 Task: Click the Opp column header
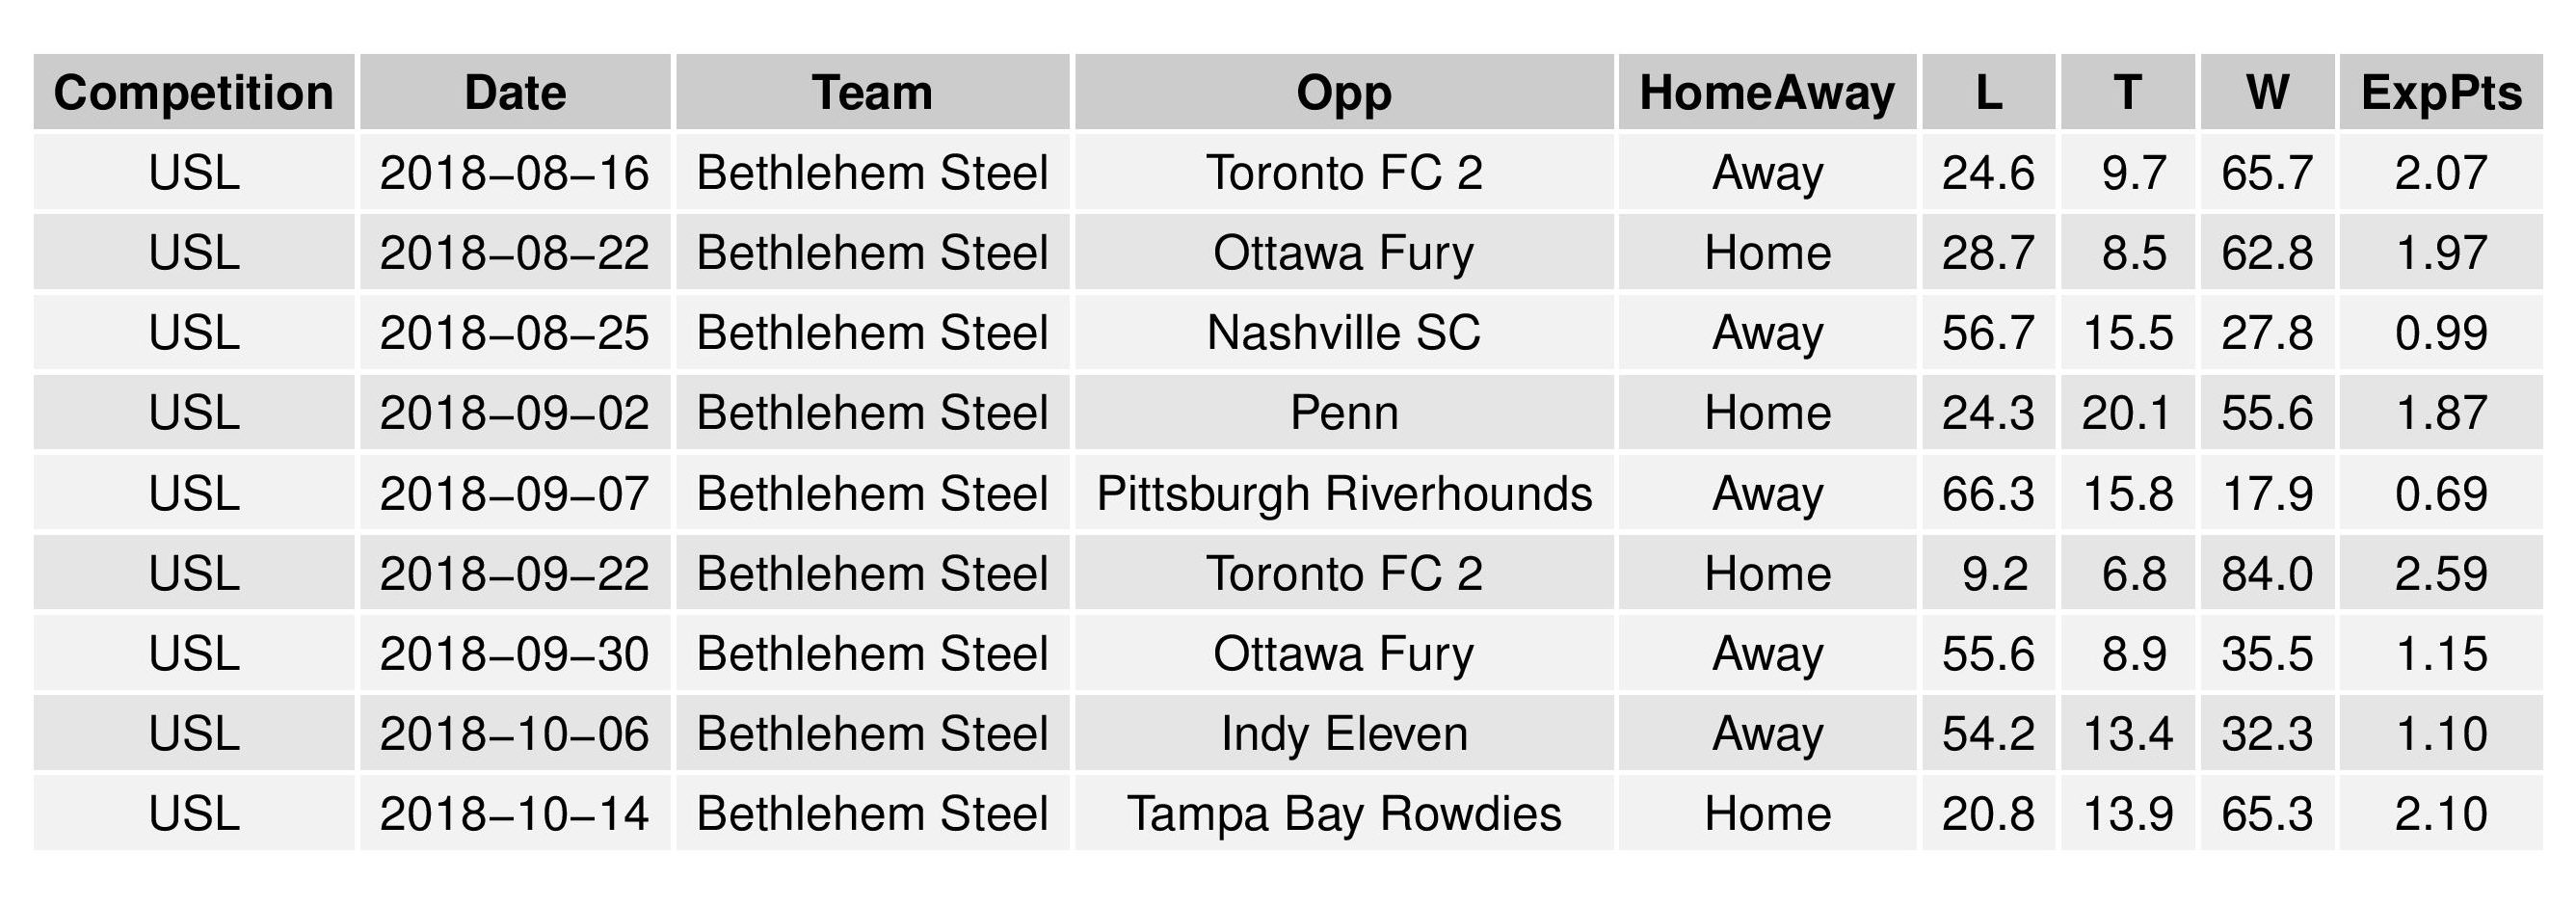point(1343,93)
